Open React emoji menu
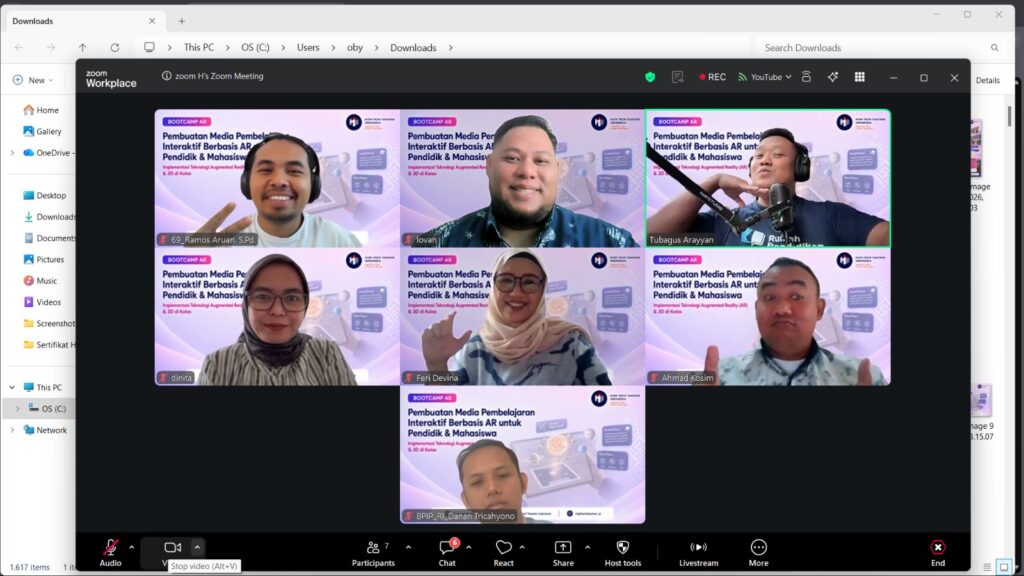Screen dimensions: 1024x576 (x=504, y=552)
